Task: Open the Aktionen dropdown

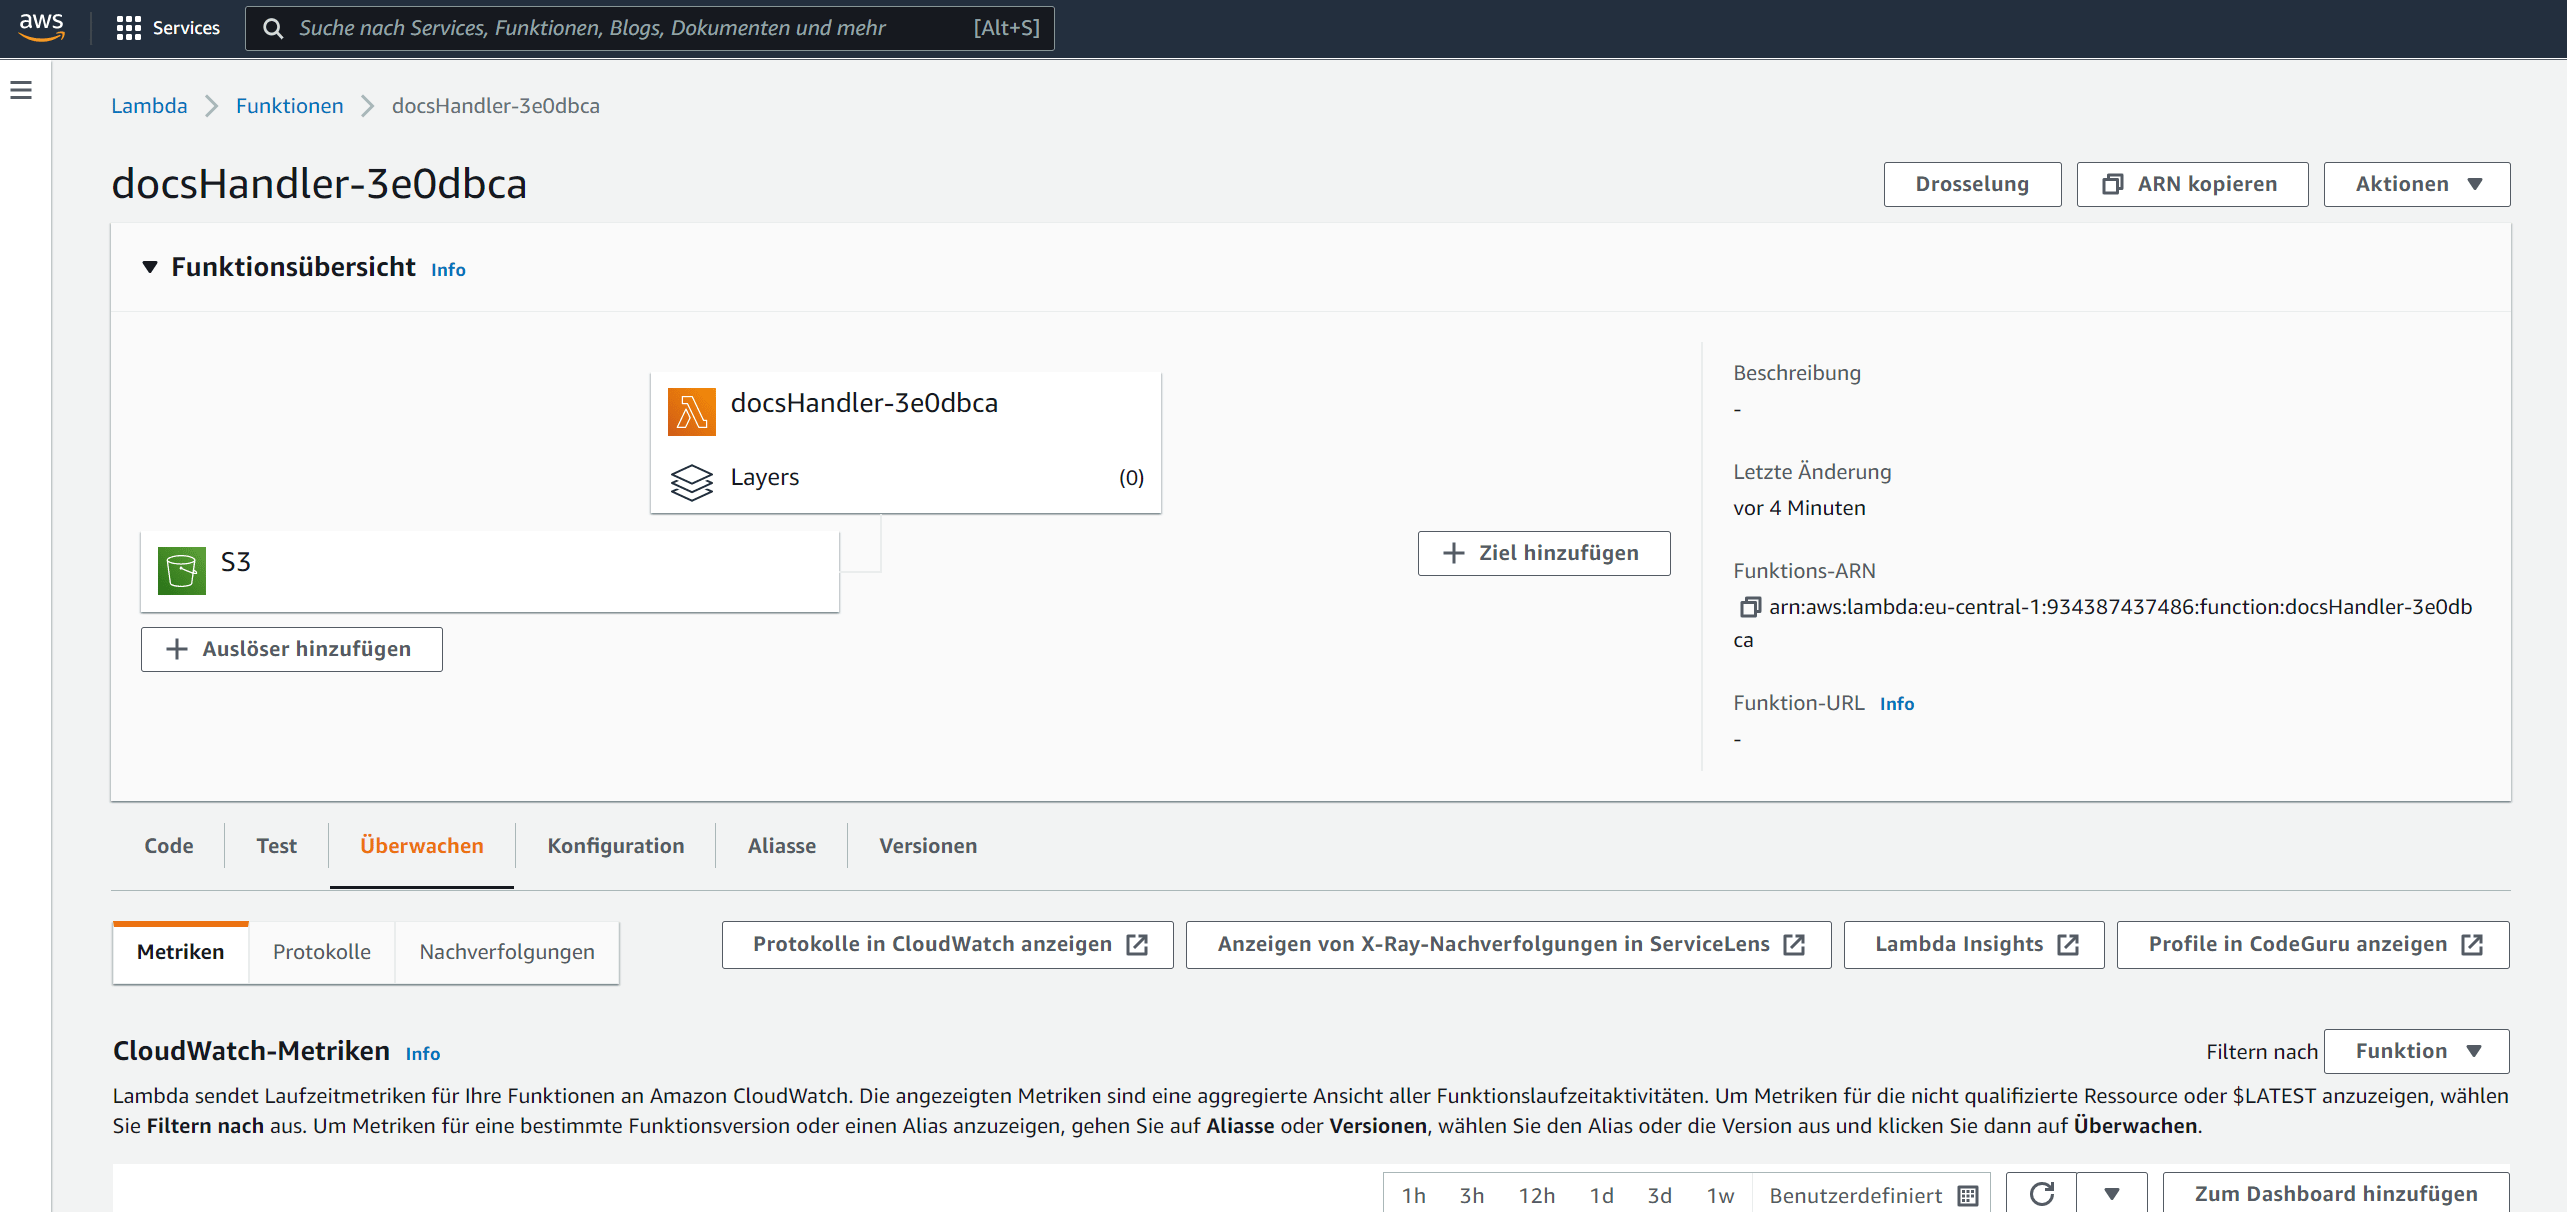Action: 2416,184
